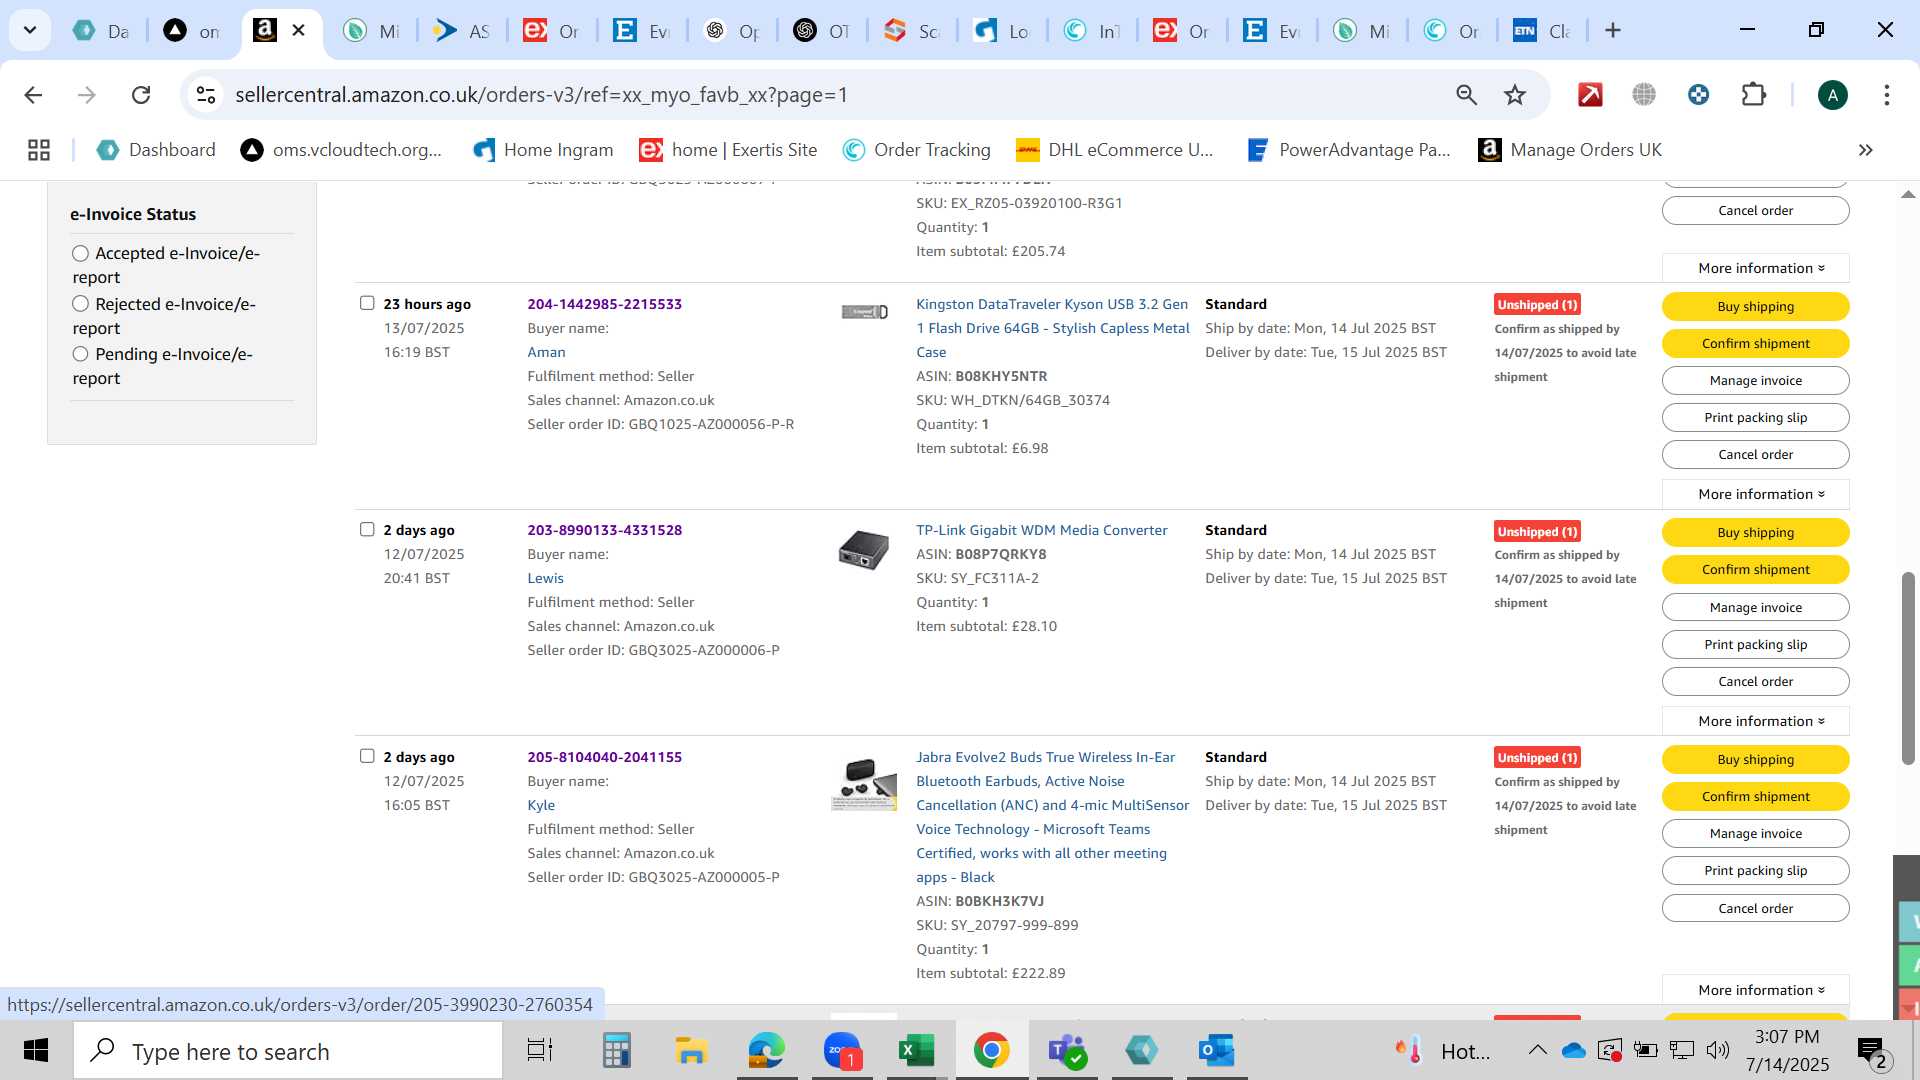Screen dimensions: 1920x1080
Task: Confirm shipment for TP-Link order
Action: tap(1755, 569)
